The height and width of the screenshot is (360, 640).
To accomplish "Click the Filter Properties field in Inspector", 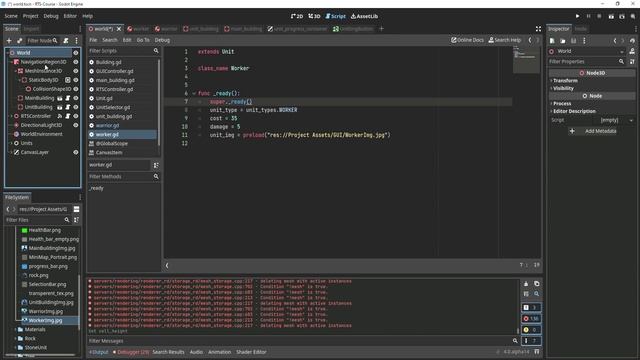I will (x=587, y=62).
